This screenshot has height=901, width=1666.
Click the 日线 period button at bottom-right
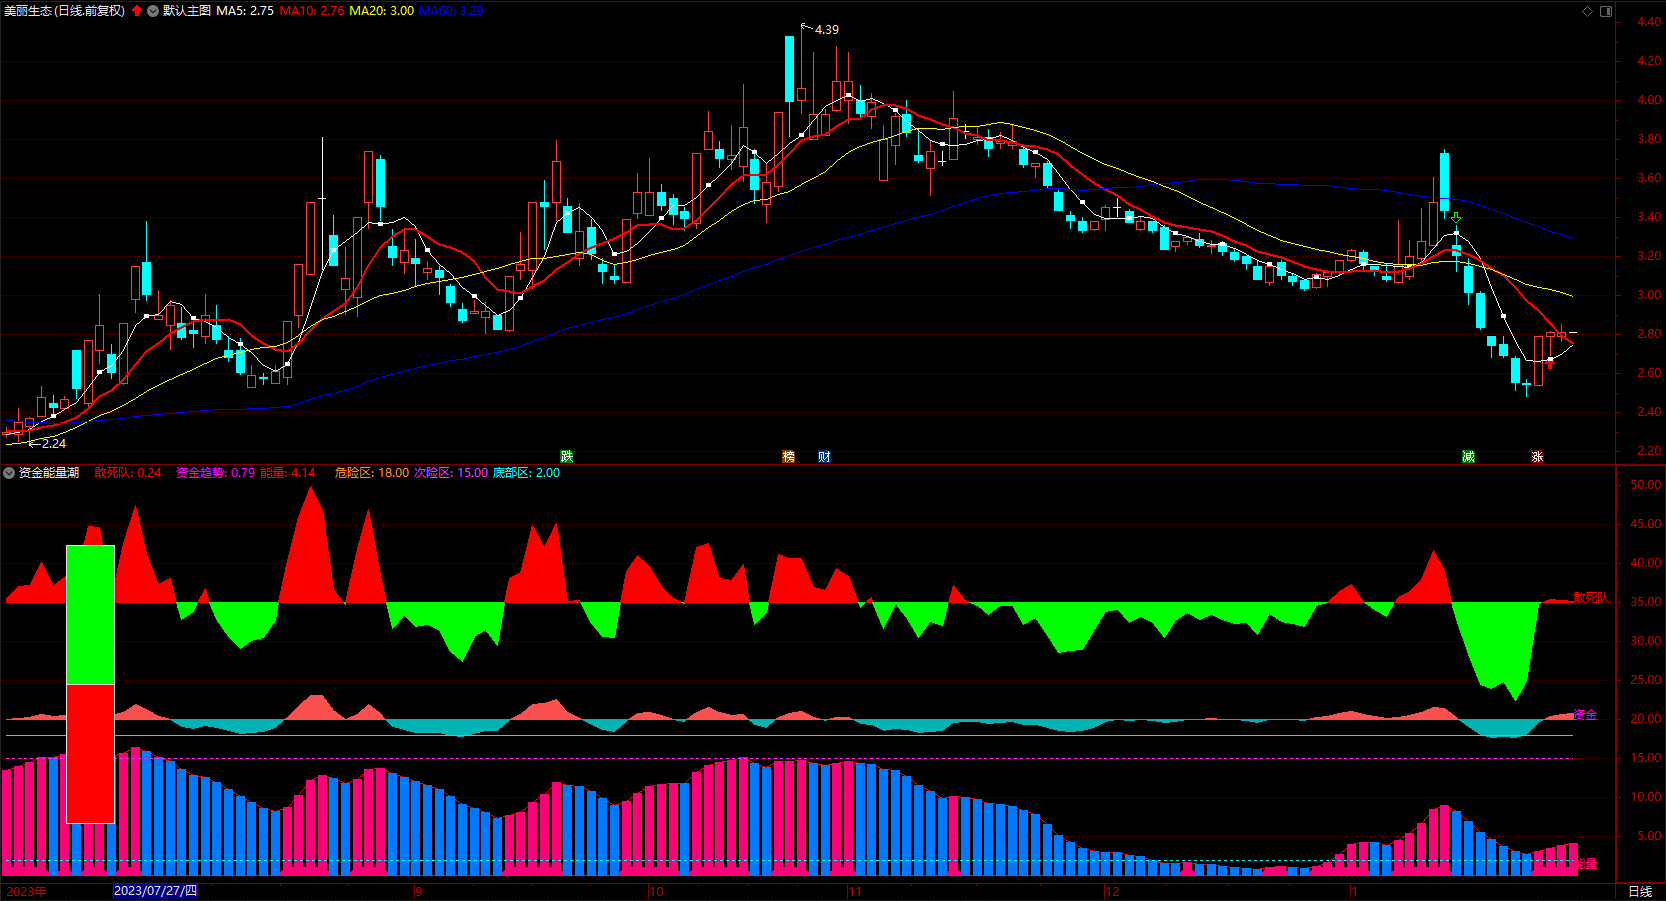coord(1640,891)
